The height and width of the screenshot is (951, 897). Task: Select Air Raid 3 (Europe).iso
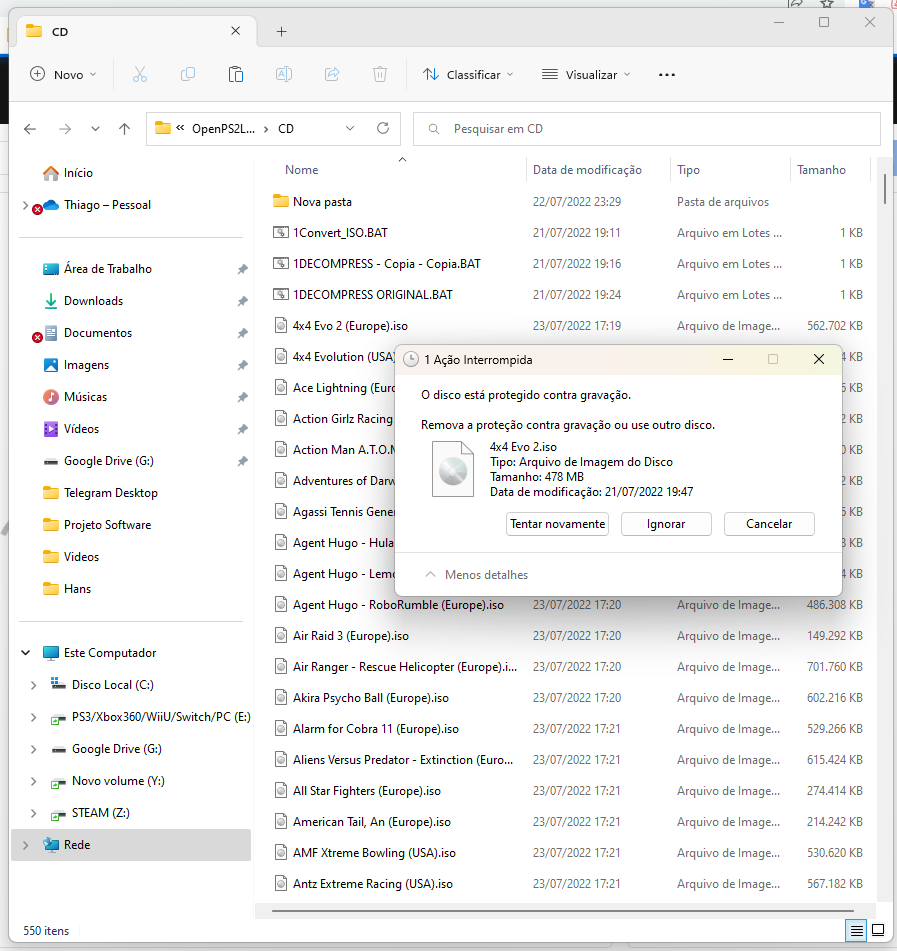coord(351,636)
